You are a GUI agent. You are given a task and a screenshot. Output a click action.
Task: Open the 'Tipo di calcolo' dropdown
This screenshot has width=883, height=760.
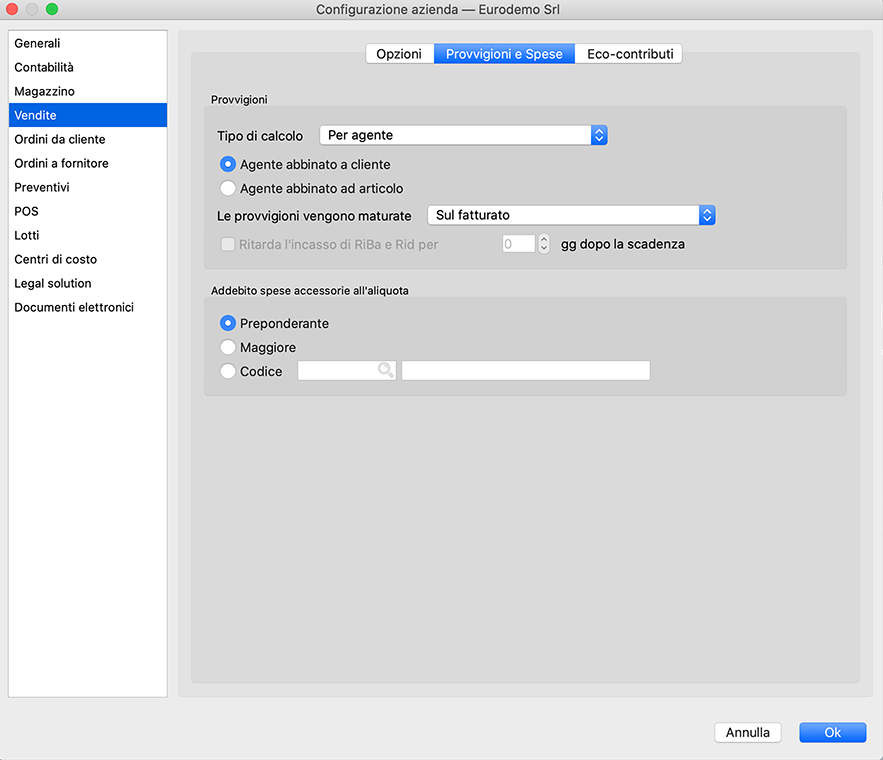(463, 135)
